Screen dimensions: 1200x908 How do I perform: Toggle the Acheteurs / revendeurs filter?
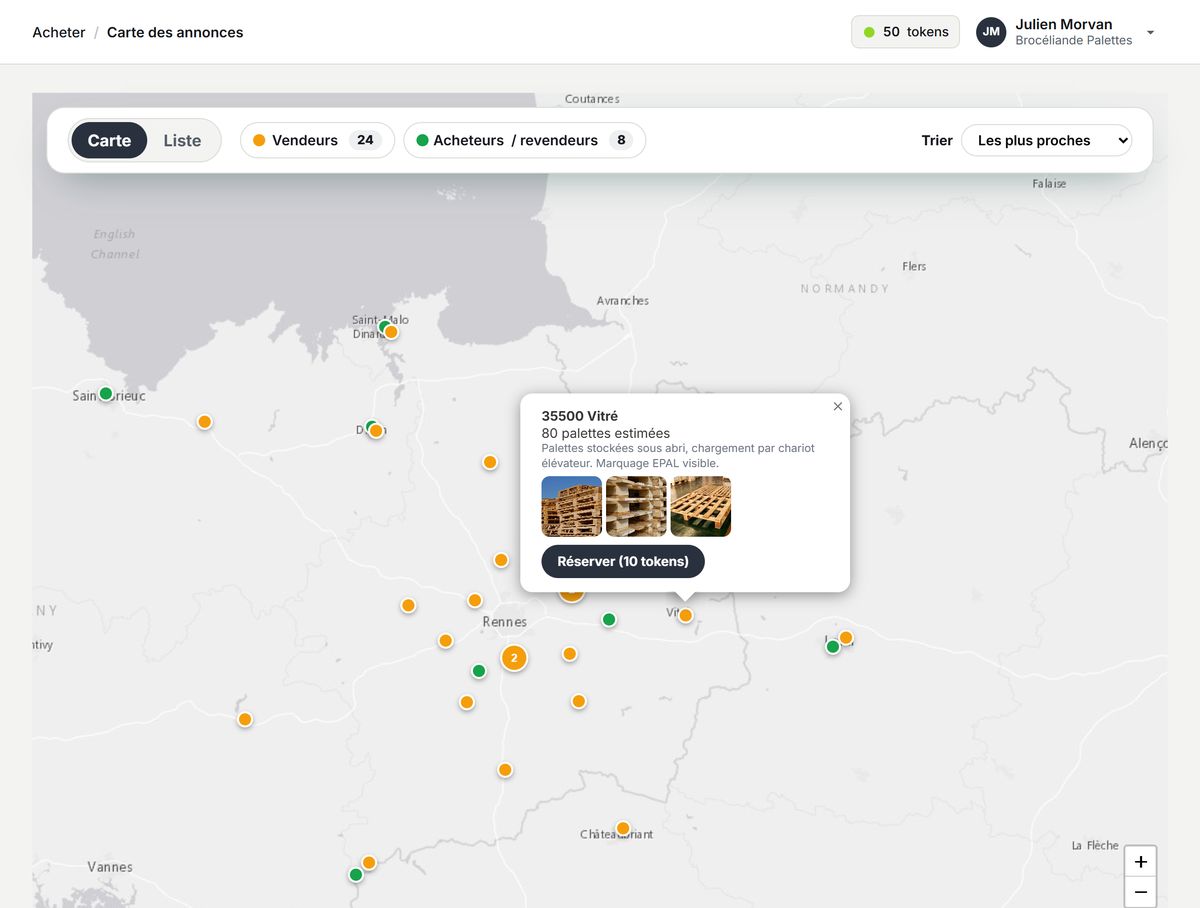coord(524,140)
